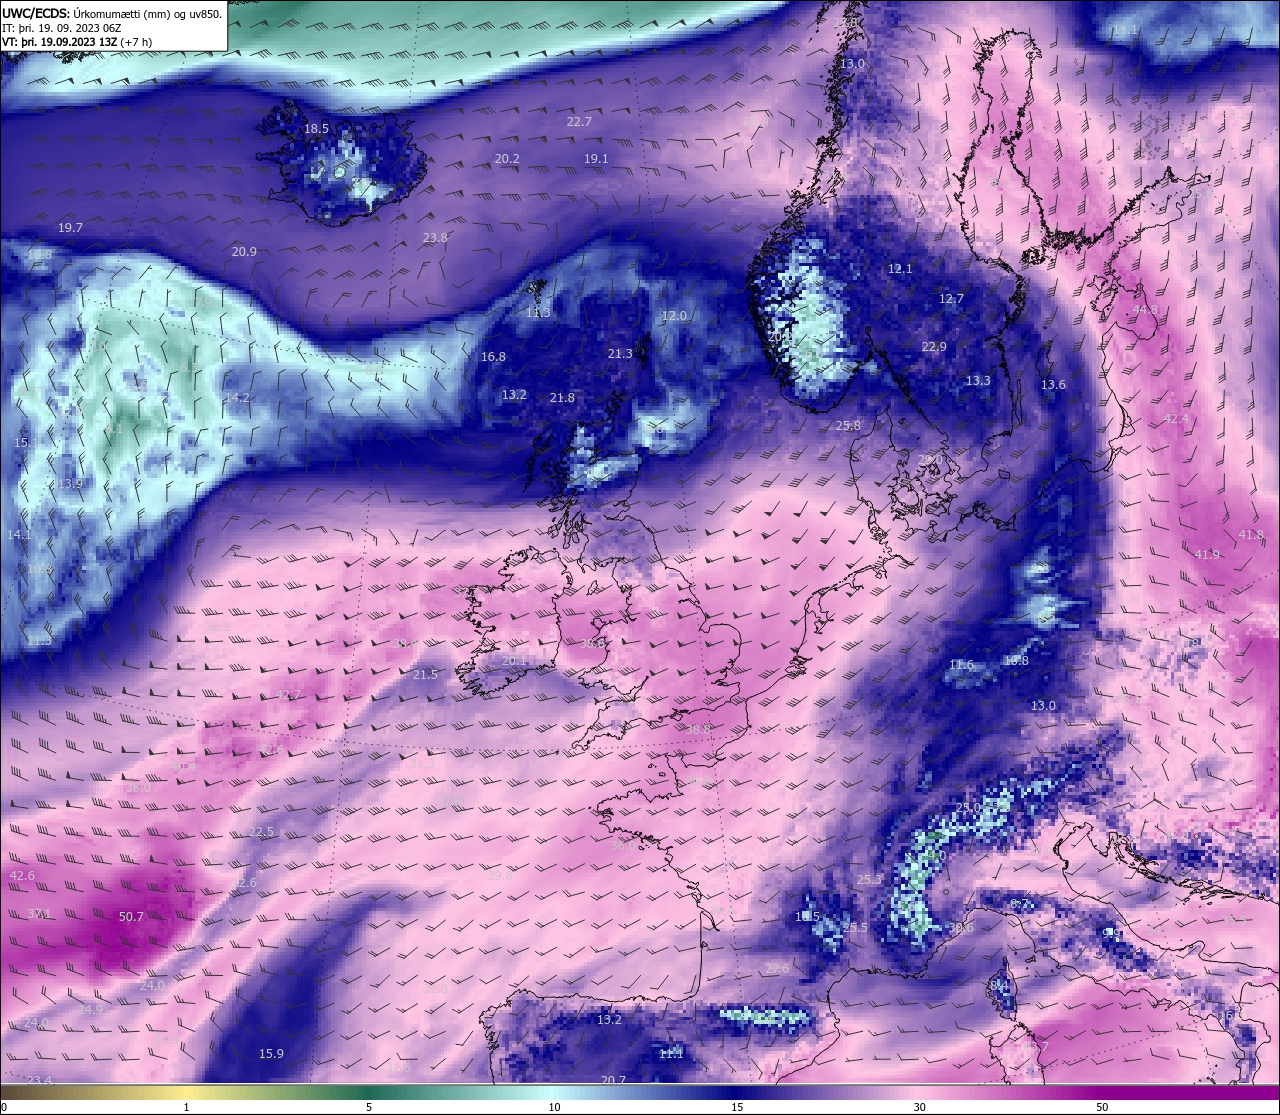Click the 13.3 value label
This screenshot has width=1280, height=1115.
coord(978,381)
